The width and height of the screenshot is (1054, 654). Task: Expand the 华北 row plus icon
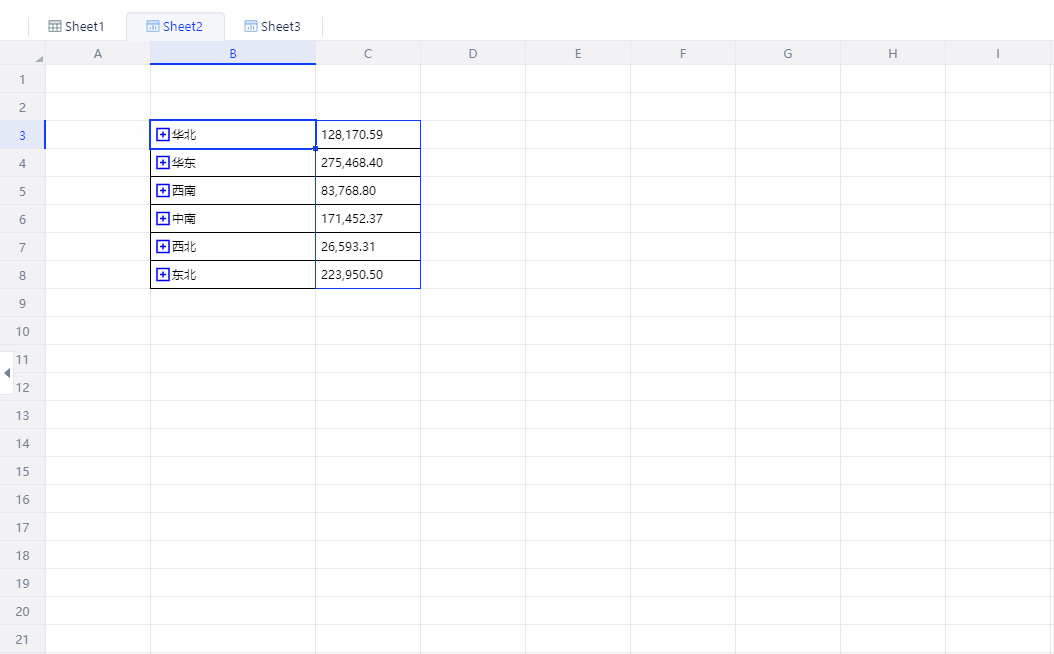point(163,135)
